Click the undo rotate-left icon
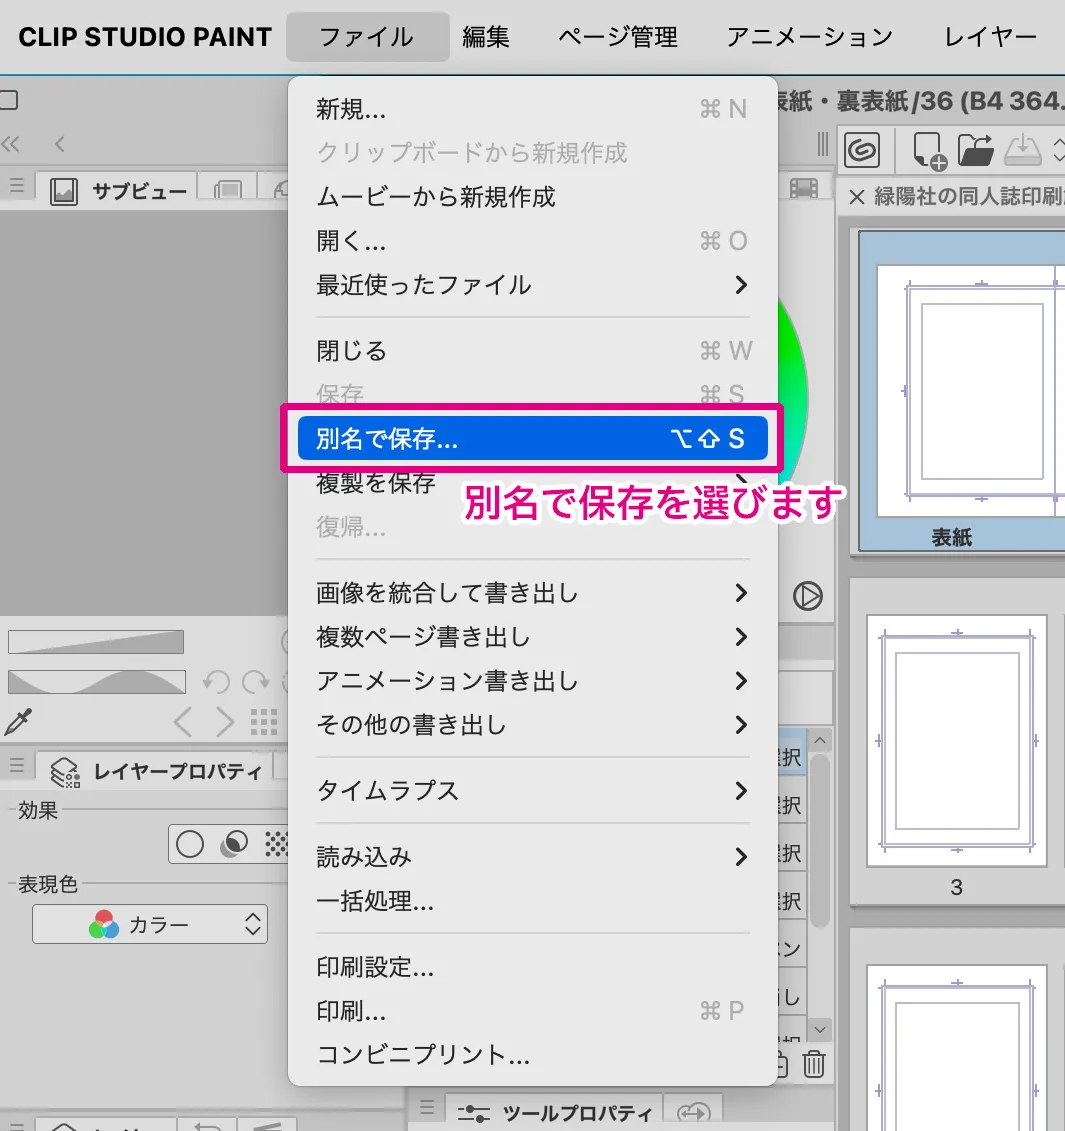1065x1131 pixels. (216, 681)
